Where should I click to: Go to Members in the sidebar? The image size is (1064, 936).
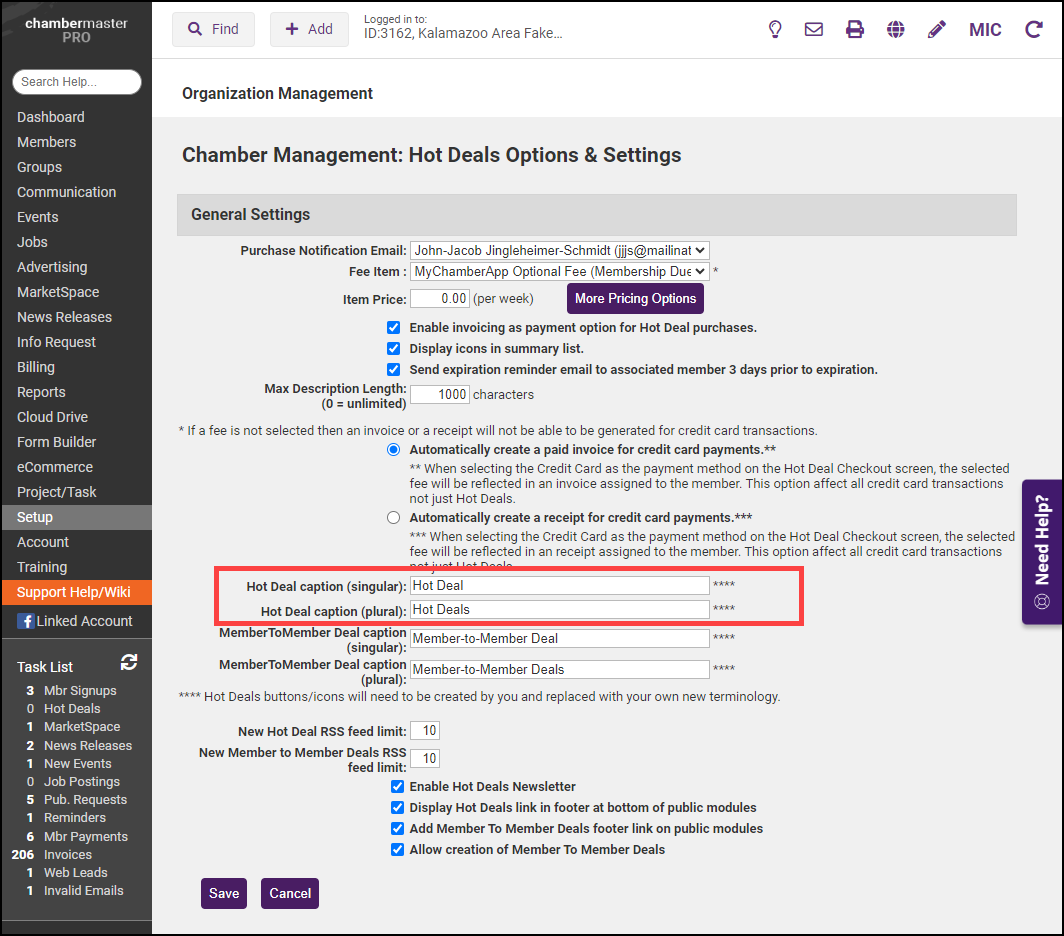click(x=46, y=142)
